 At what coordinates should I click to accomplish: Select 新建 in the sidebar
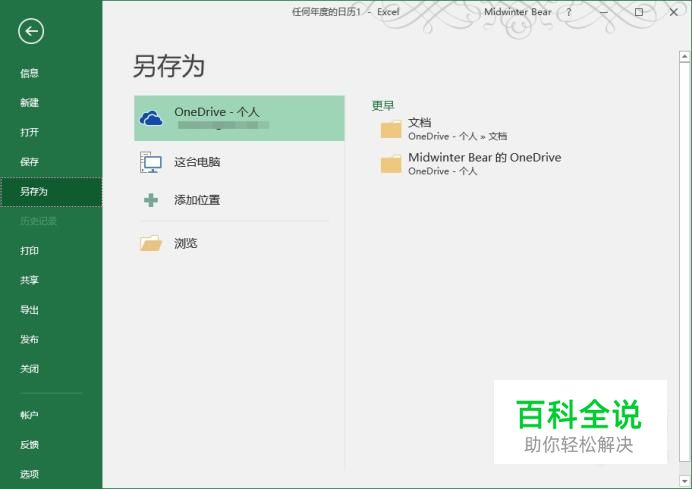click(x=51, y=103)
